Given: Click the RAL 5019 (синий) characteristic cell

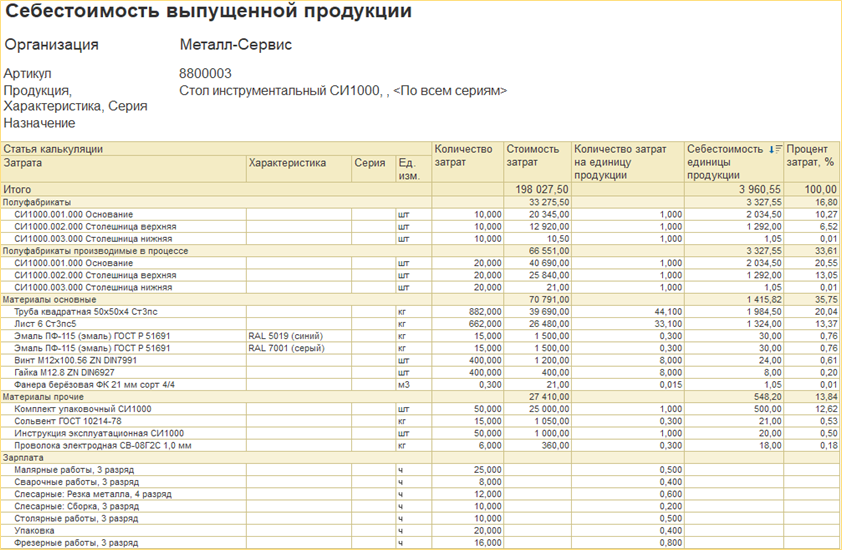Looking at the screenshot, I should click(x=287, y=335).
